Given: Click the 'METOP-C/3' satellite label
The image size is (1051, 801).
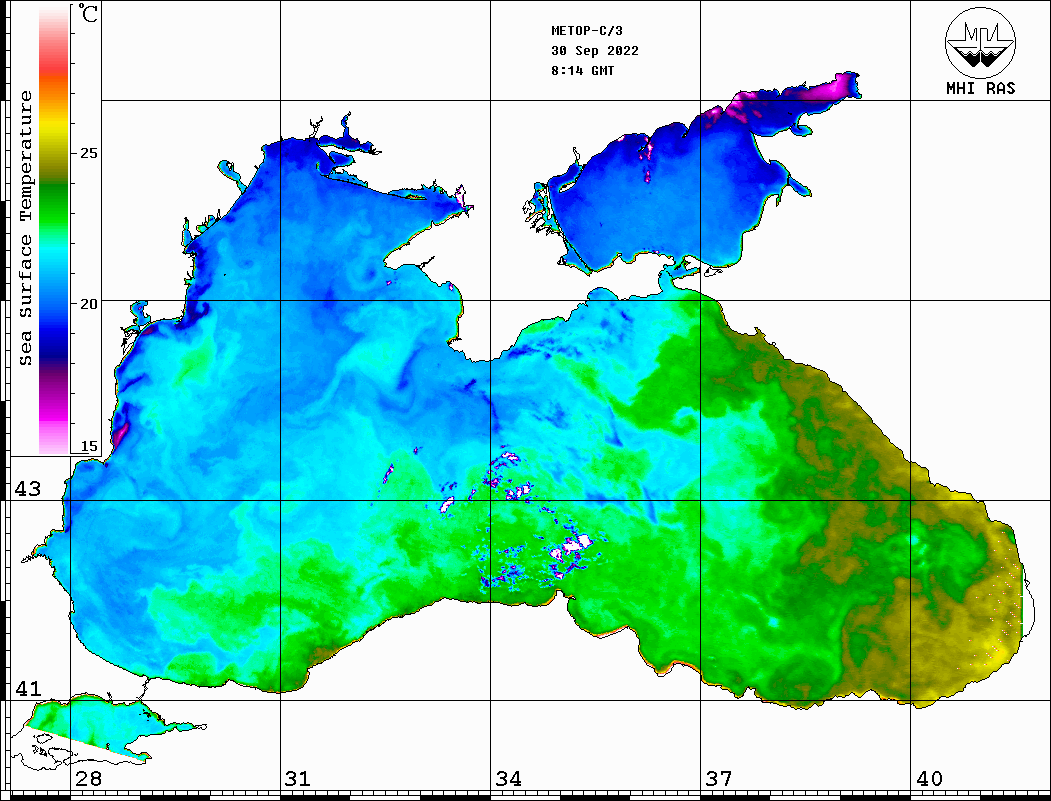Looking at the screenshot, I should point(587,31).
